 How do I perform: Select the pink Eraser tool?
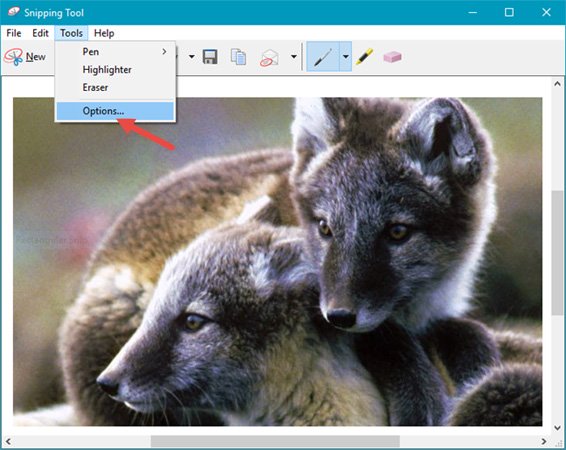point(392,57)
